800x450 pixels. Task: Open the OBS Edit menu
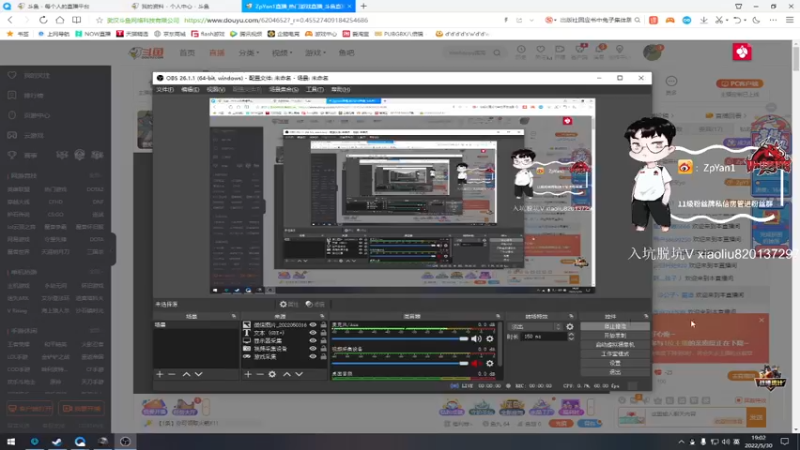(x=190, y=89)
